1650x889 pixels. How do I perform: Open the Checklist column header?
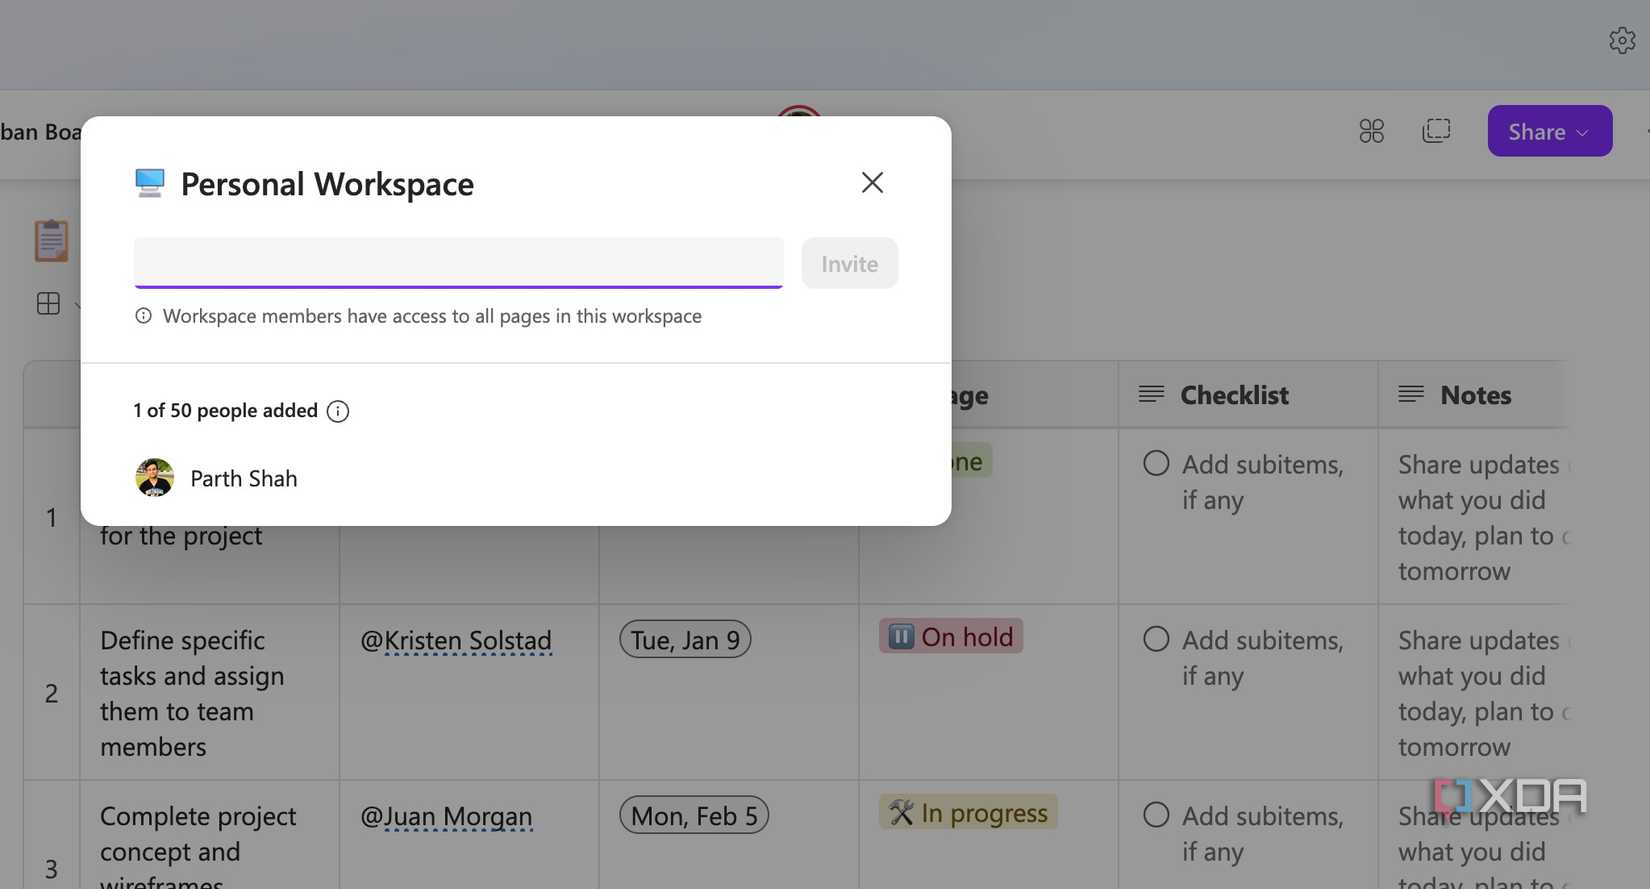point(1248,395)
